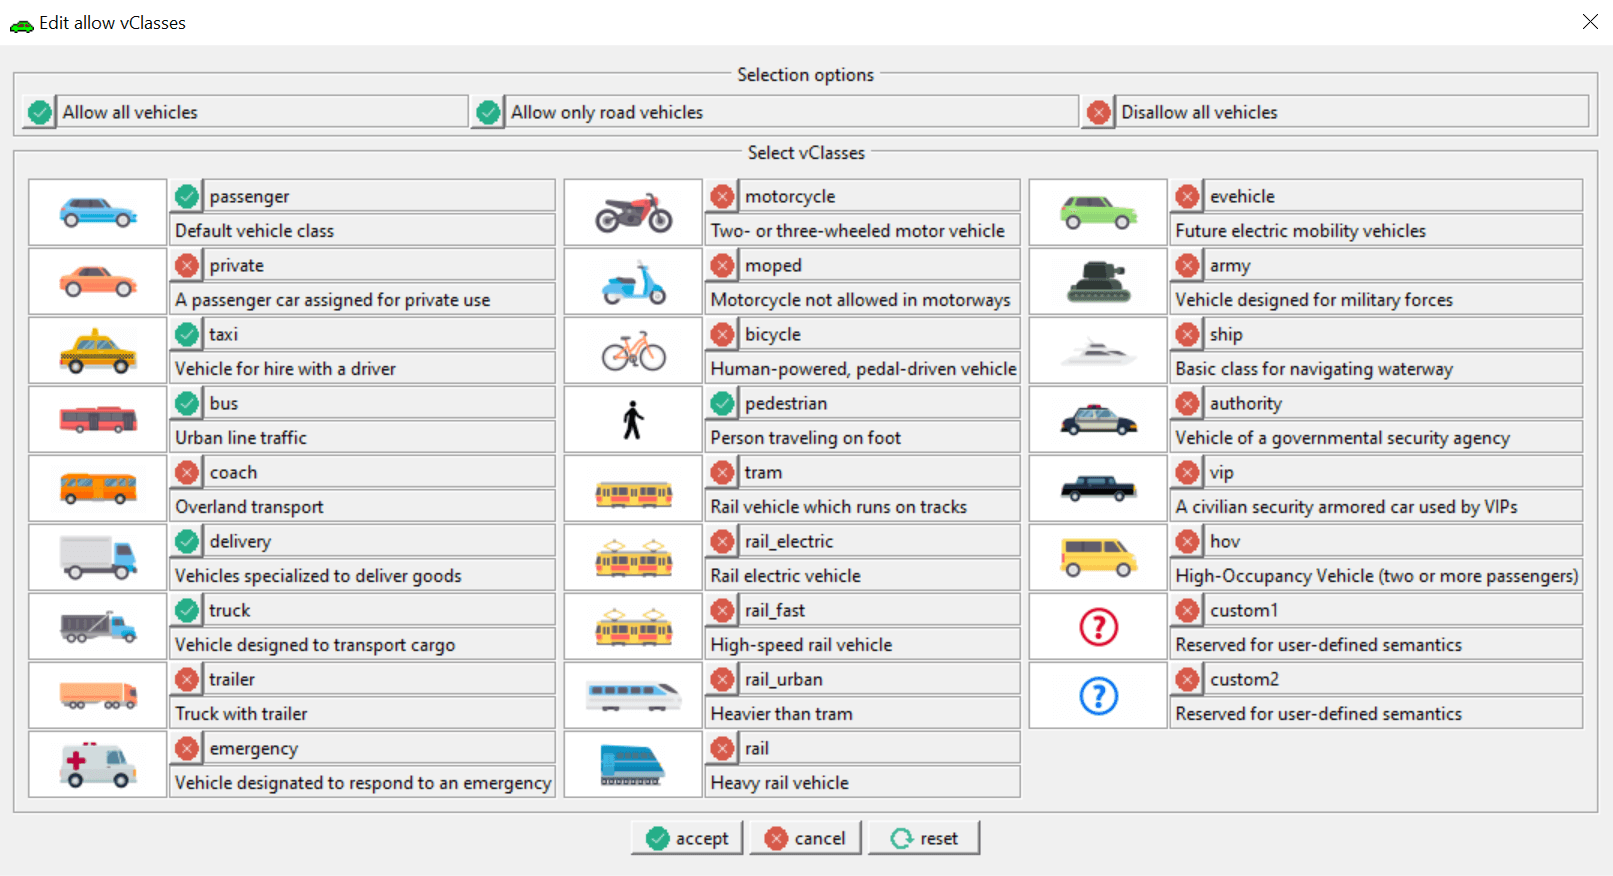1613x876 pixels.
Task: Click the blue passenger car icon
Action: pos(97,213)
